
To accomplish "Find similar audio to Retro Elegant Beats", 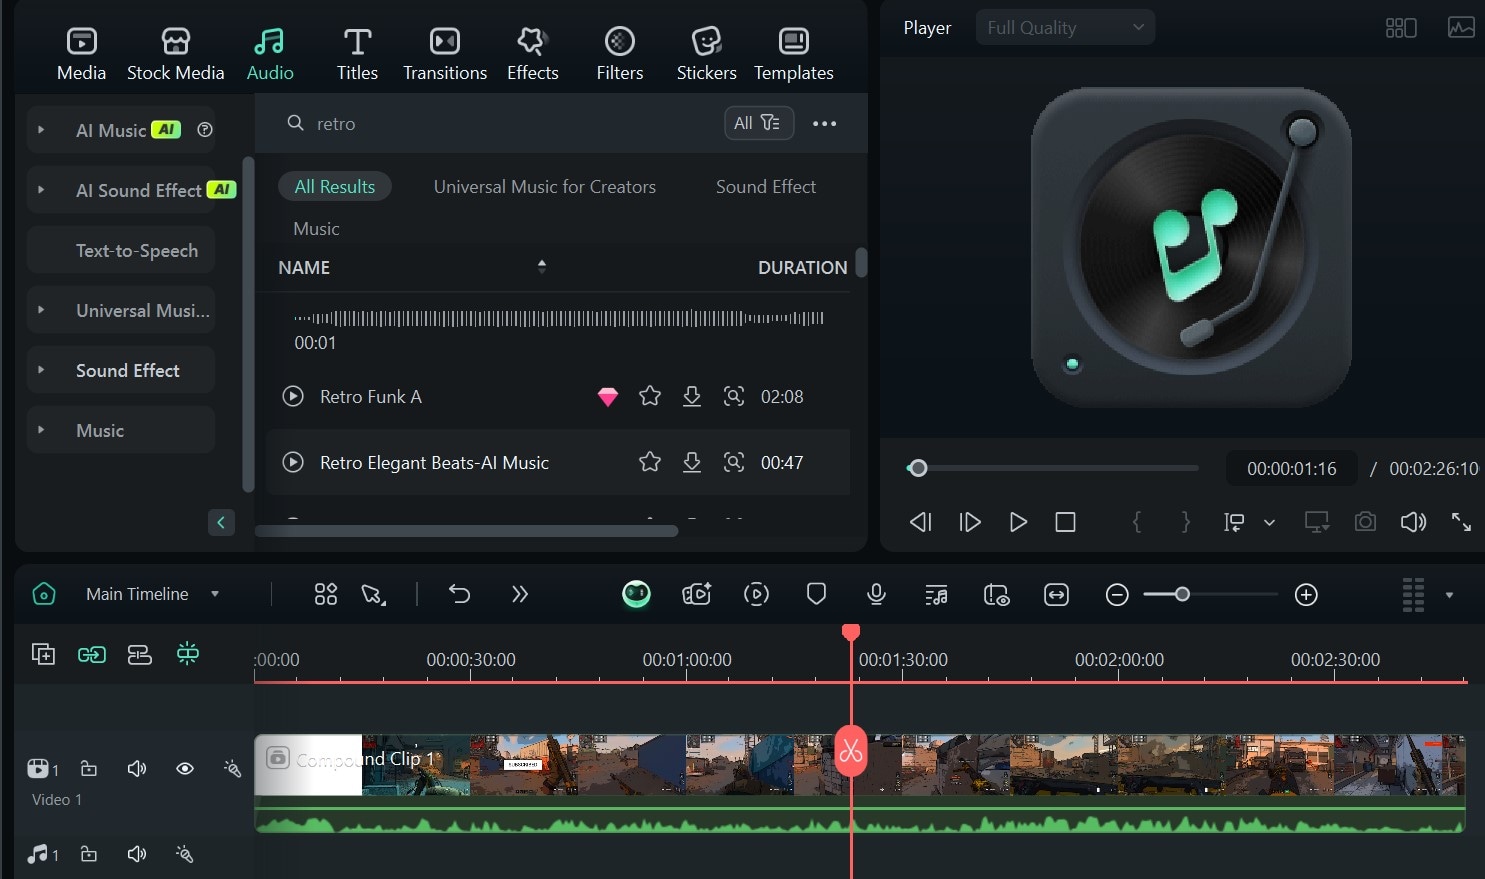I will point(734,462).
